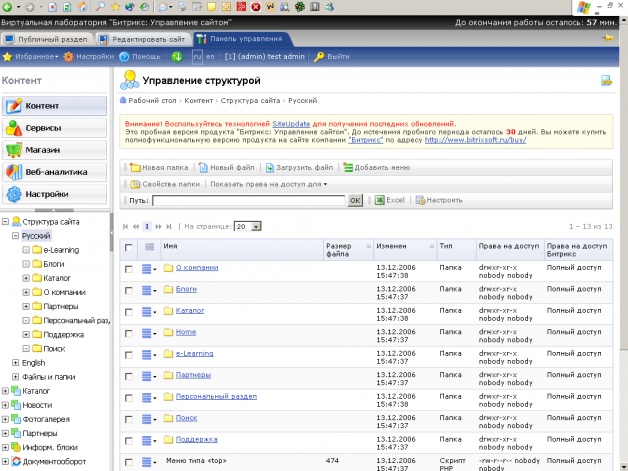
Task: Tick the checkbox for the 'О компании' row
Action: click(128, 268)
